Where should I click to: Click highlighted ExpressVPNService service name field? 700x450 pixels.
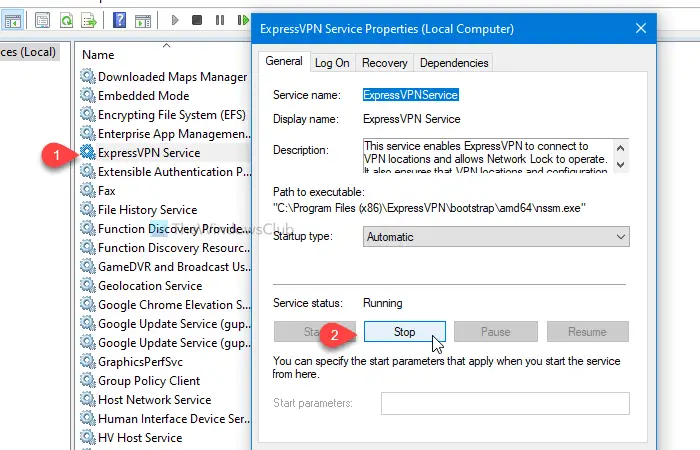coord(410,95)
